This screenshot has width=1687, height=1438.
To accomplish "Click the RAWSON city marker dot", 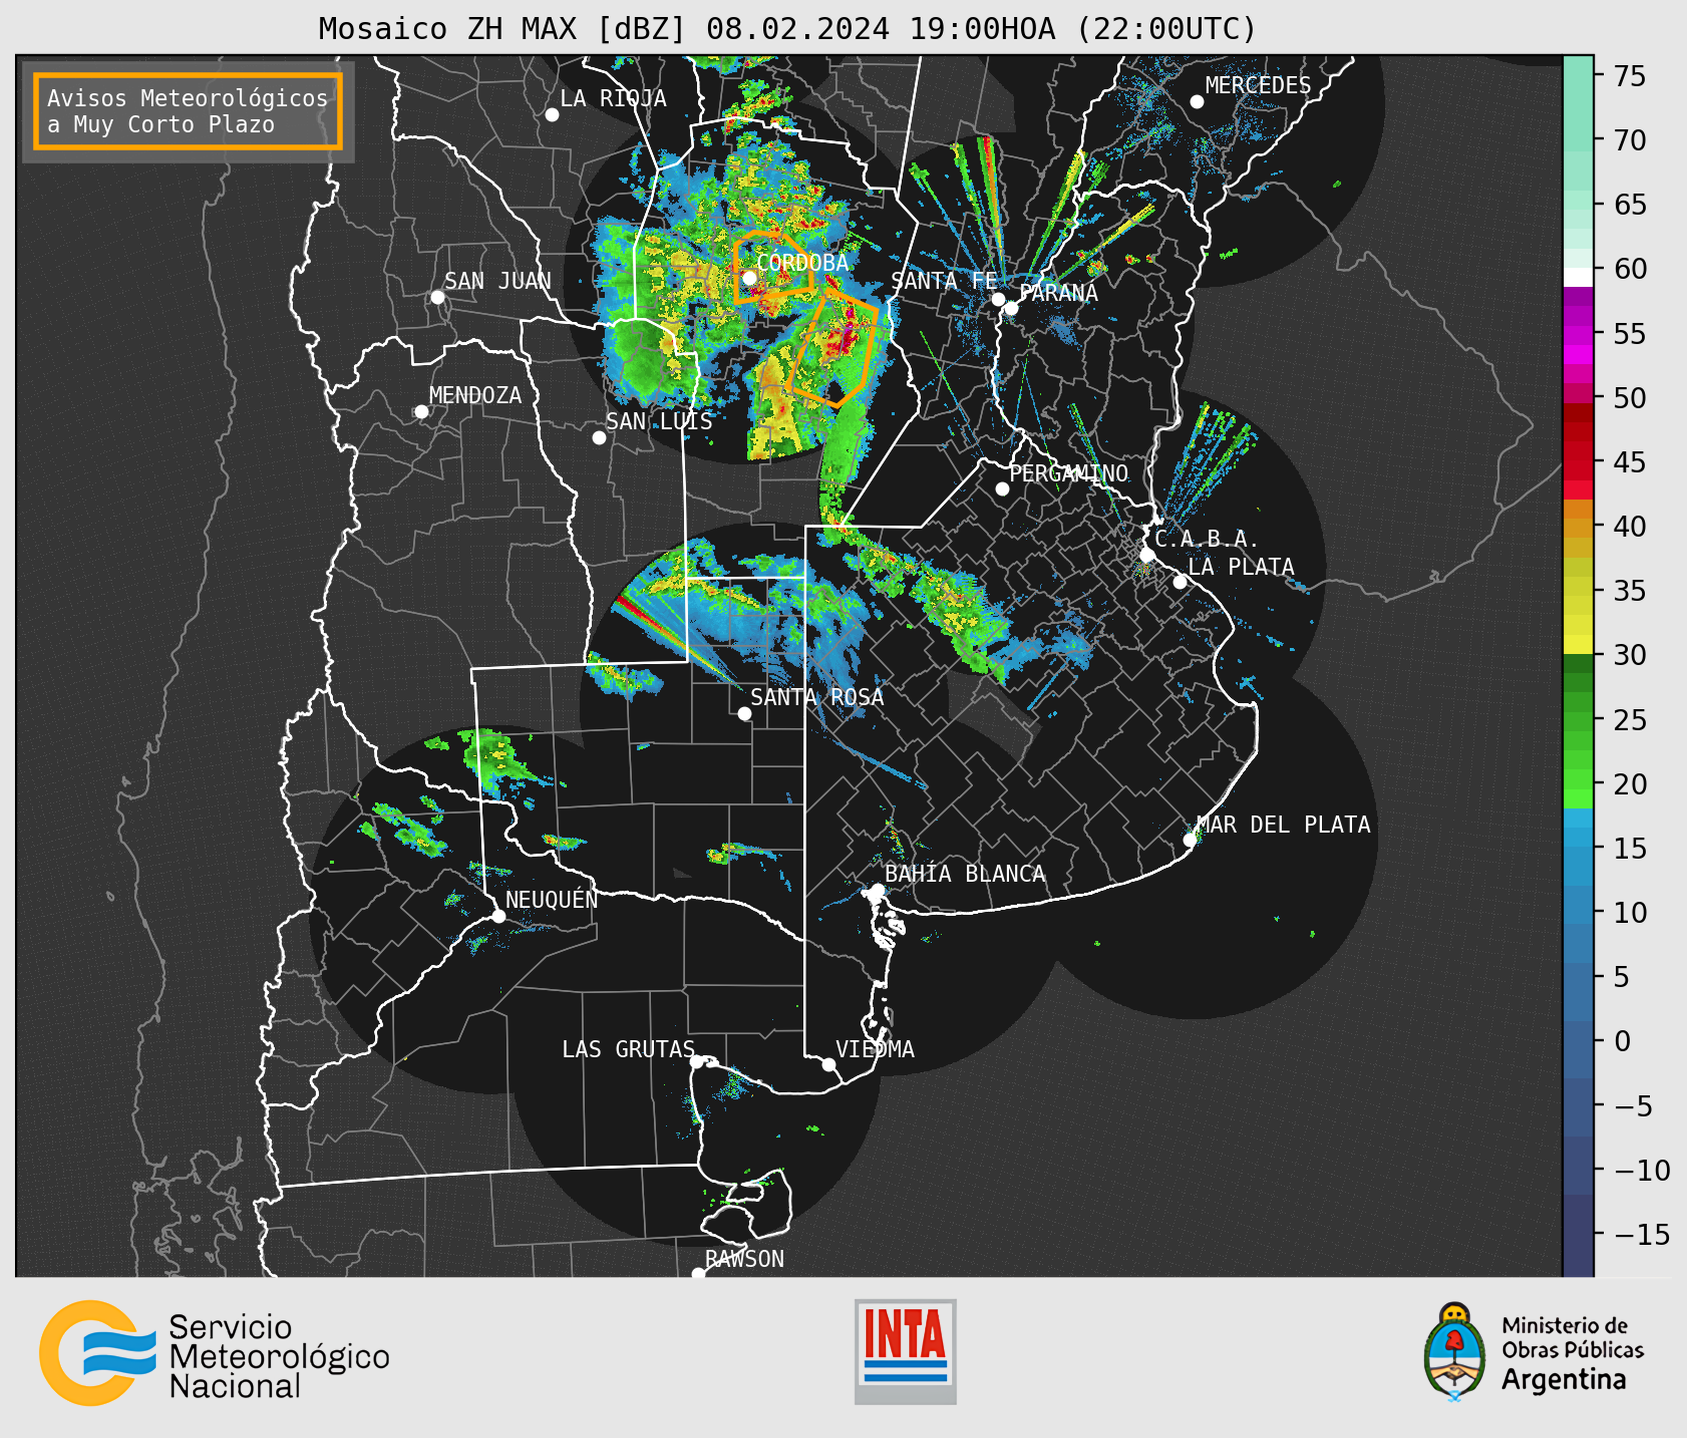I will [x=698, y=1274].
